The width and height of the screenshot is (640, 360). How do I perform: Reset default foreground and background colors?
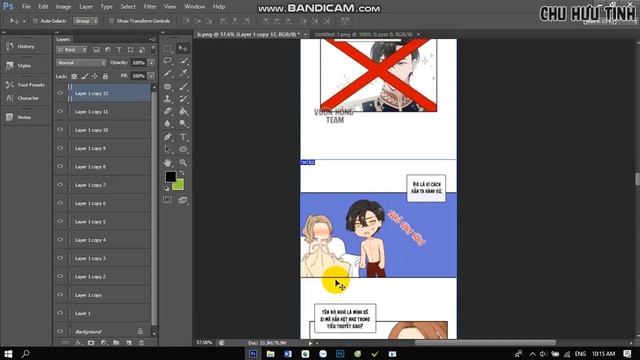pyautogui.click(x=167, y=189)
